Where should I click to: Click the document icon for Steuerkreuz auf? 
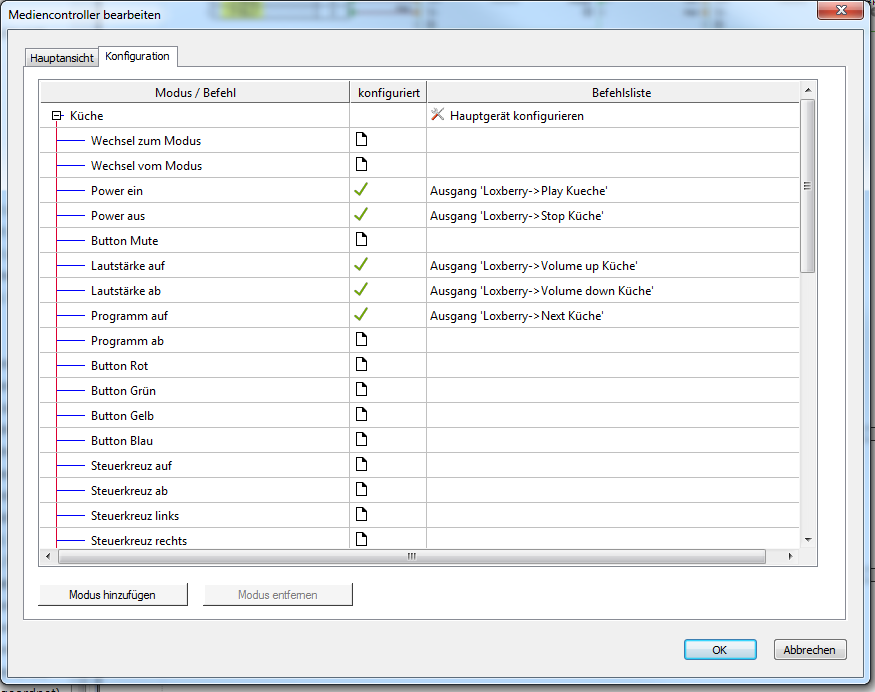coord(362,464)
